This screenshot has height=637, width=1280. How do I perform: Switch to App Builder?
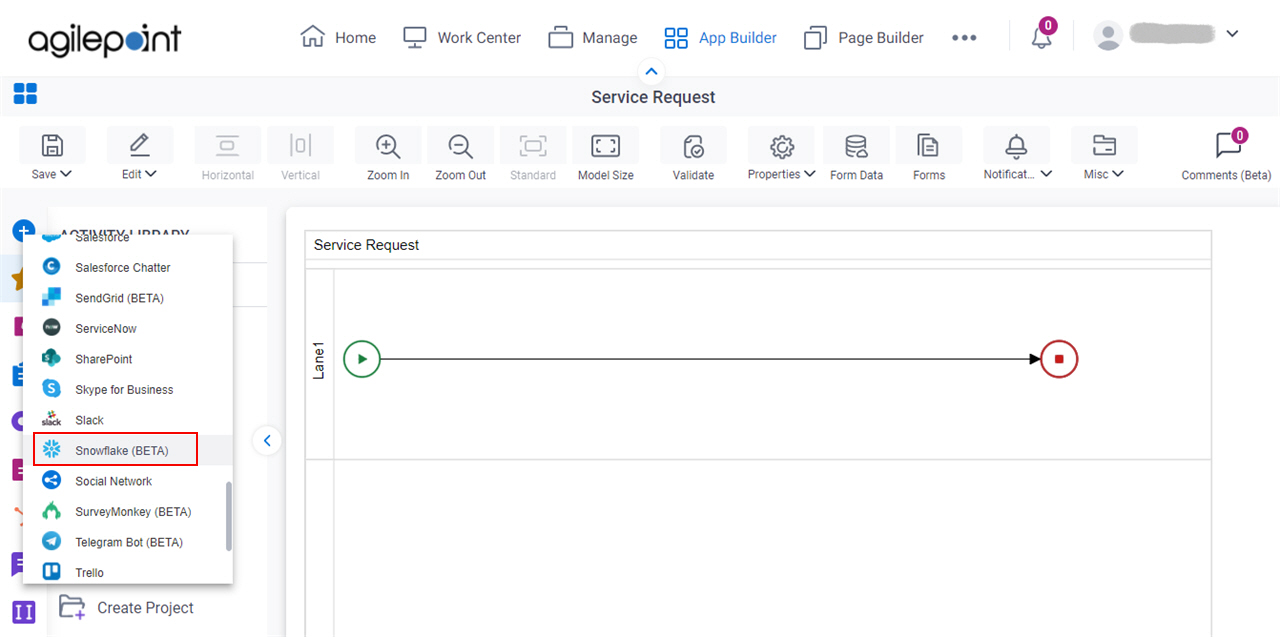[x=720, y=37]
